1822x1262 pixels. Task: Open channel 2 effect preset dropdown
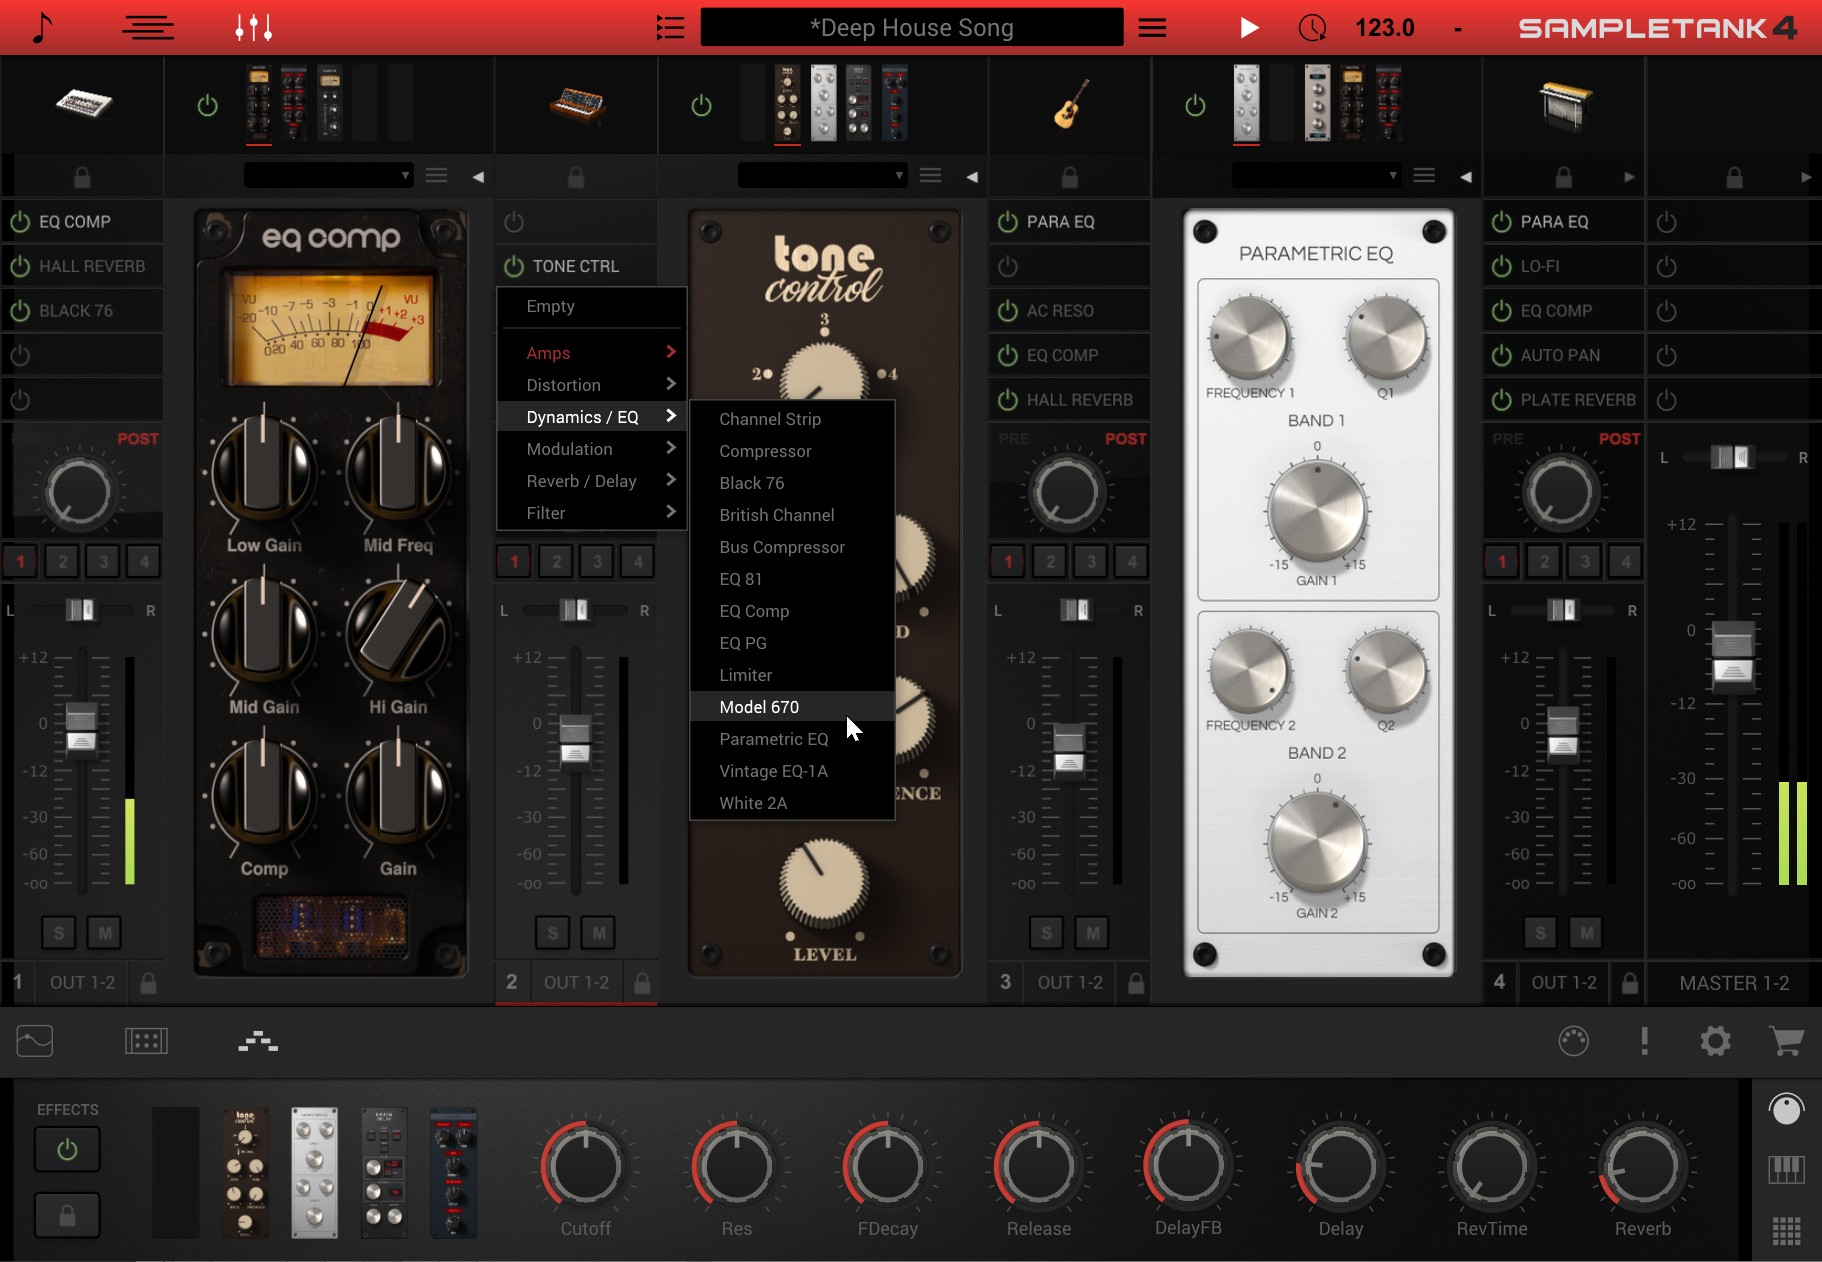(822, 176)
